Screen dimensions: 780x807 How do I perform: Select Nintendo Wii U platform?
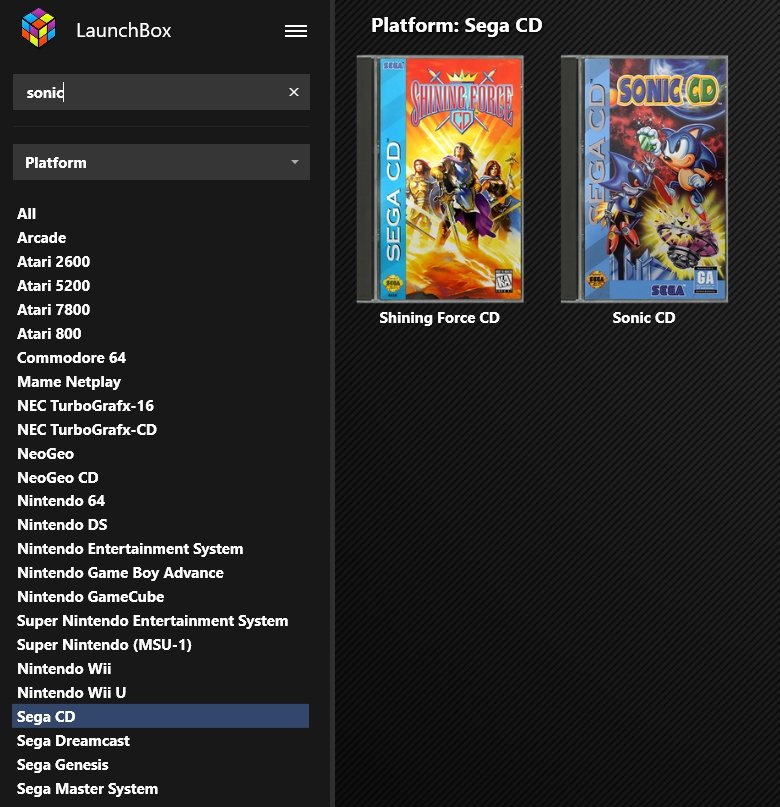[x=72, y=693]
